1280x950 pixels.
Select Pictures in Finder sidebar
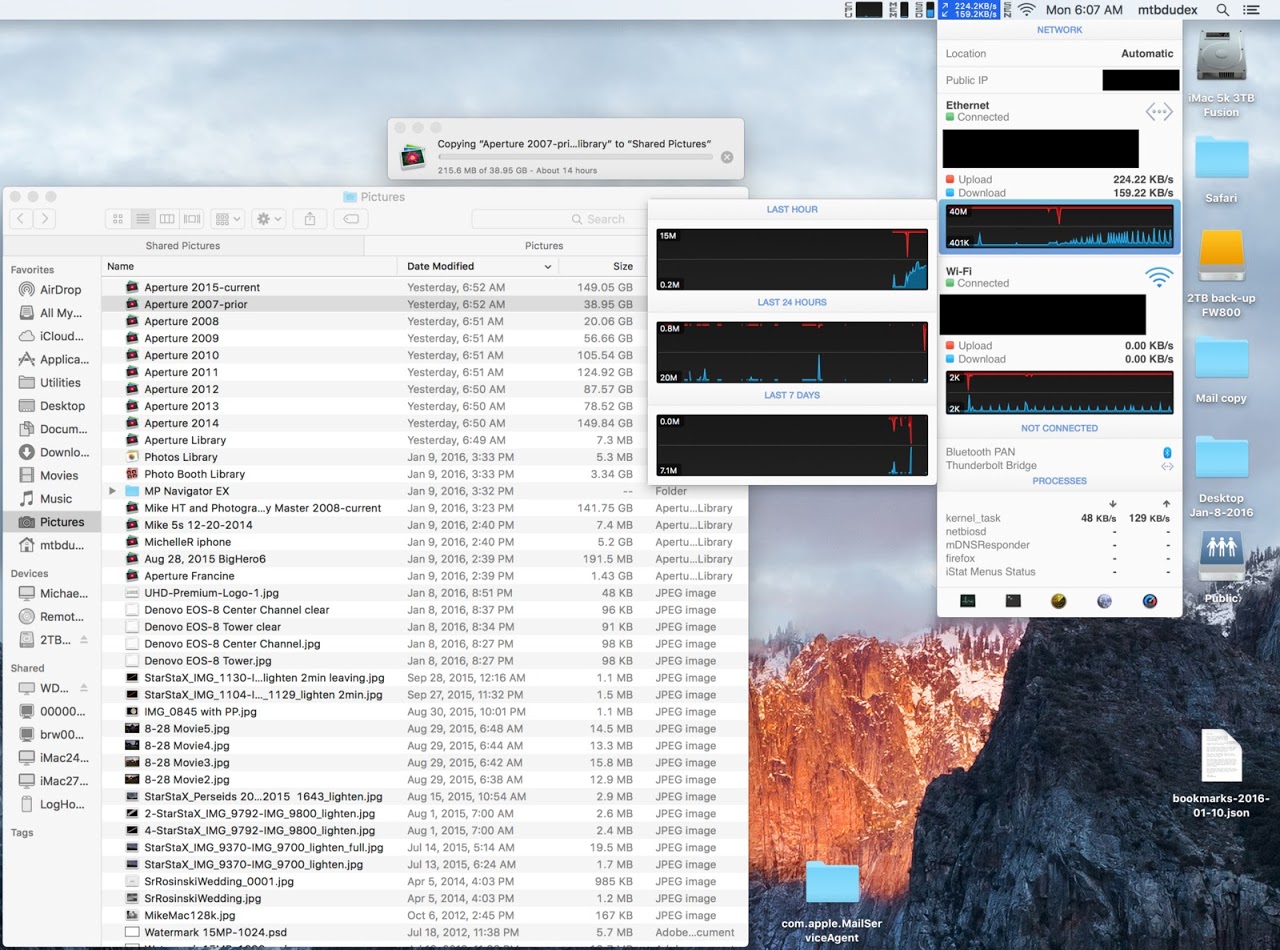pos(50,522)
